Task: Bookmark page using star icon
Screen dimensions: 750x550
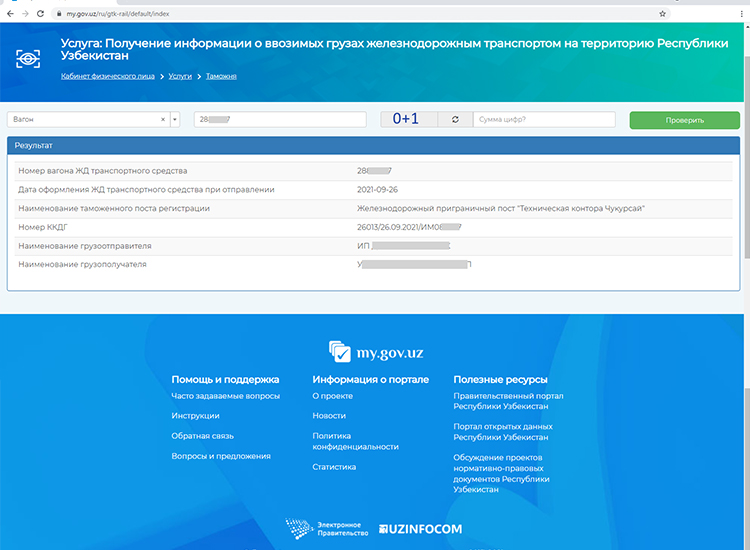Action: 662,14
